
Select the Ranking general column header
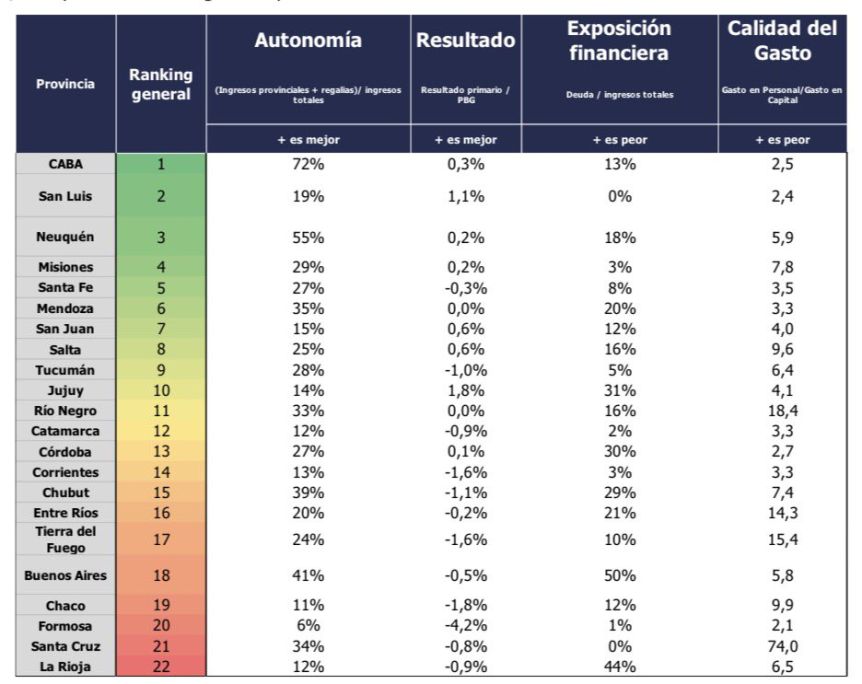click(161, 84)
